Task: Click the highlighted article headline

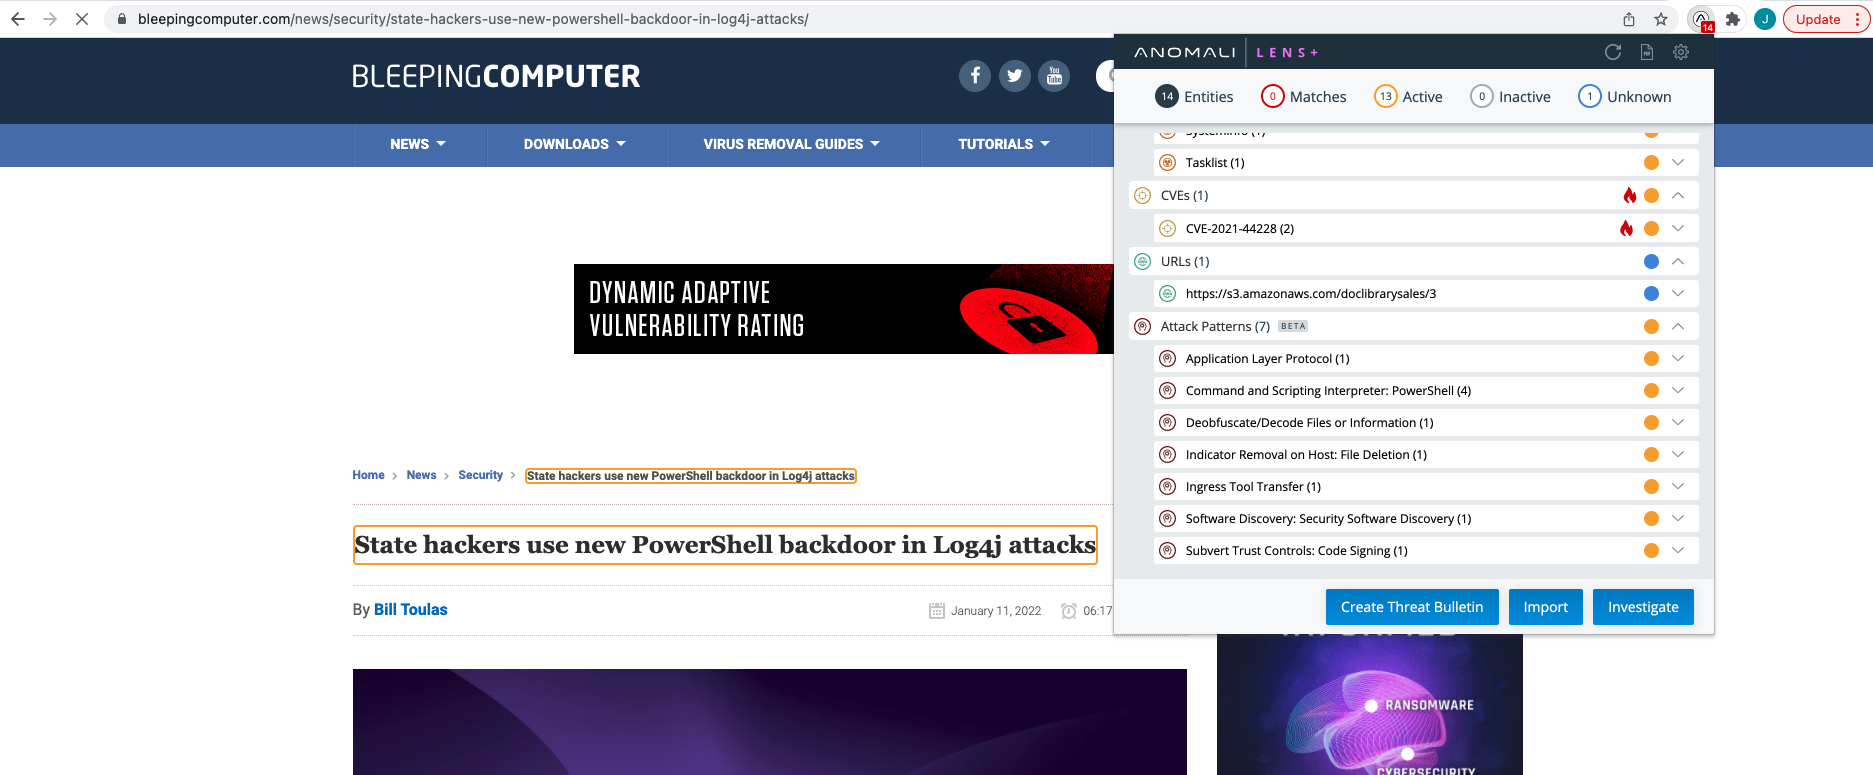Action: point(725,545)
